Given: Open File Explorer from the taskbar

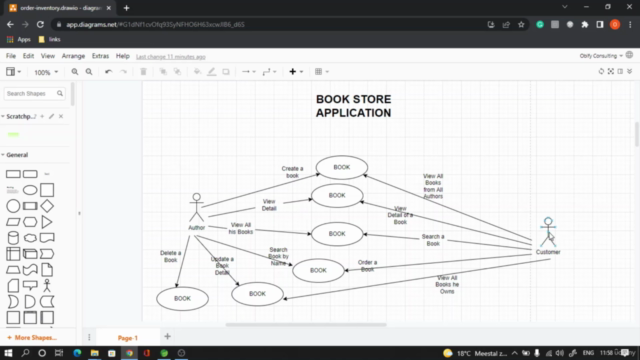Looking at the screenshot, I should click(x=95, y=353).
